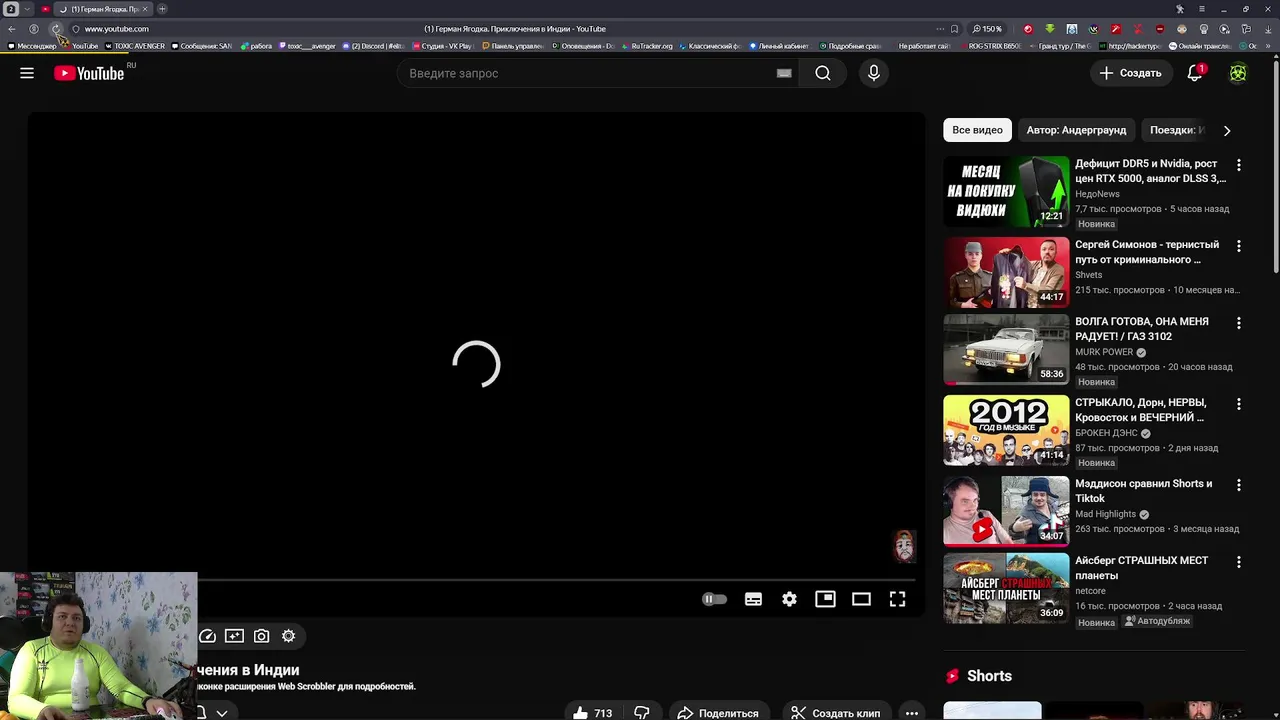1280x720 pixels.
Task: Open the 'Студия - VK Play' bookmark
Action: point(442,46)
